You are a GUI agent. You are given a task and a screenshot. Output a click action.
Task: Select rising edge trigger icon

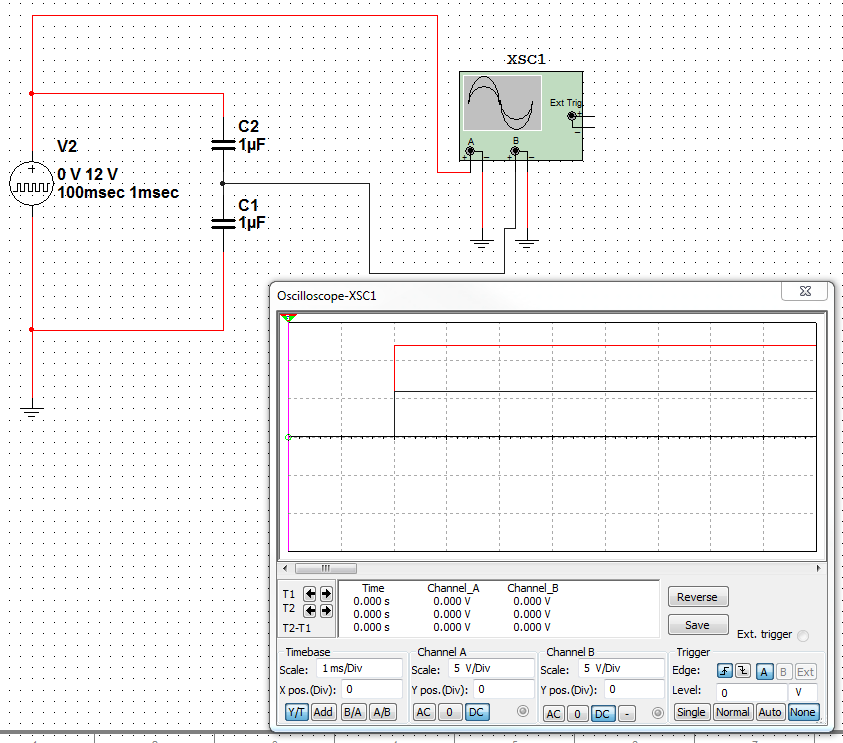pyautogui.click(x=726, y=671)
